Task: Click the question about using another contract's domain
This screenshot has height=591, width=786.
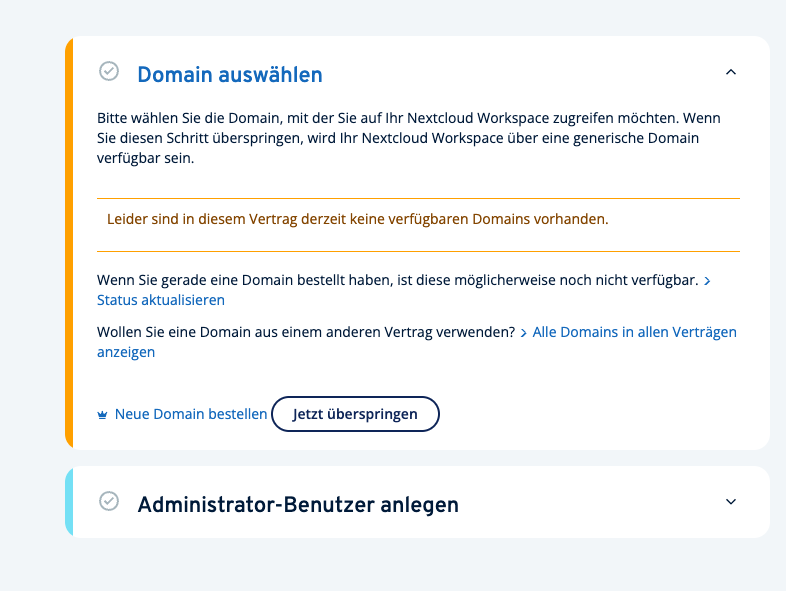Action: [x=306, y=332]
